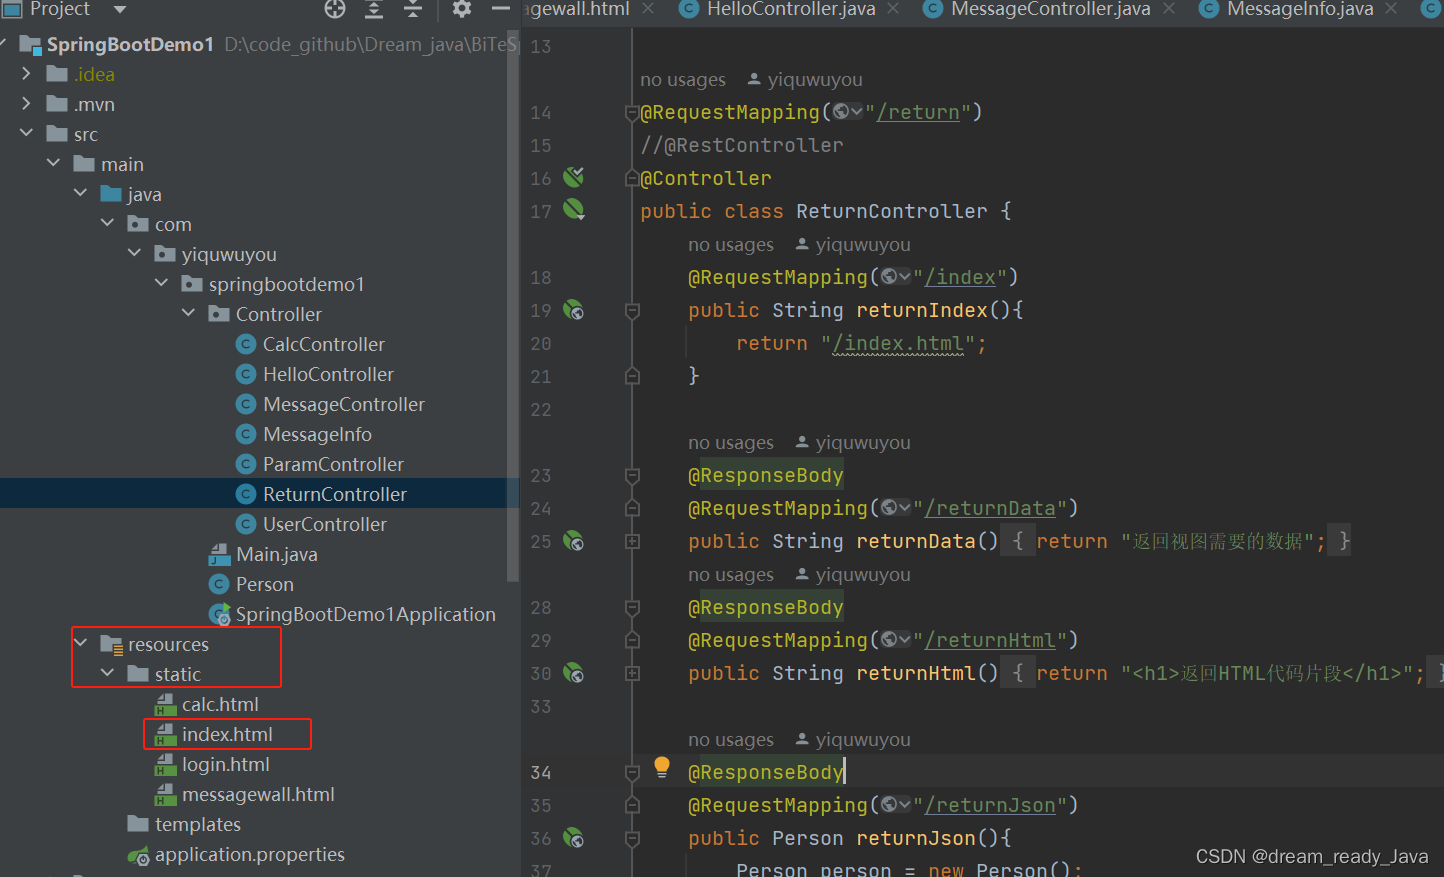
Task: Expand folded returnData method on line 25
Action: click(x=632, y=541)
